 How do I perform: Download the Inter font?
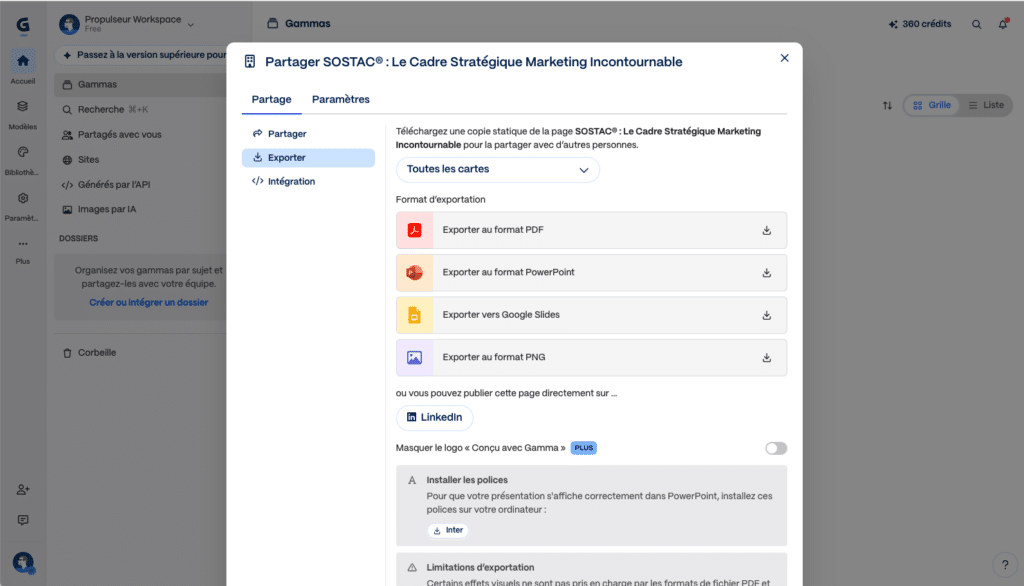[x=448, y=530]
